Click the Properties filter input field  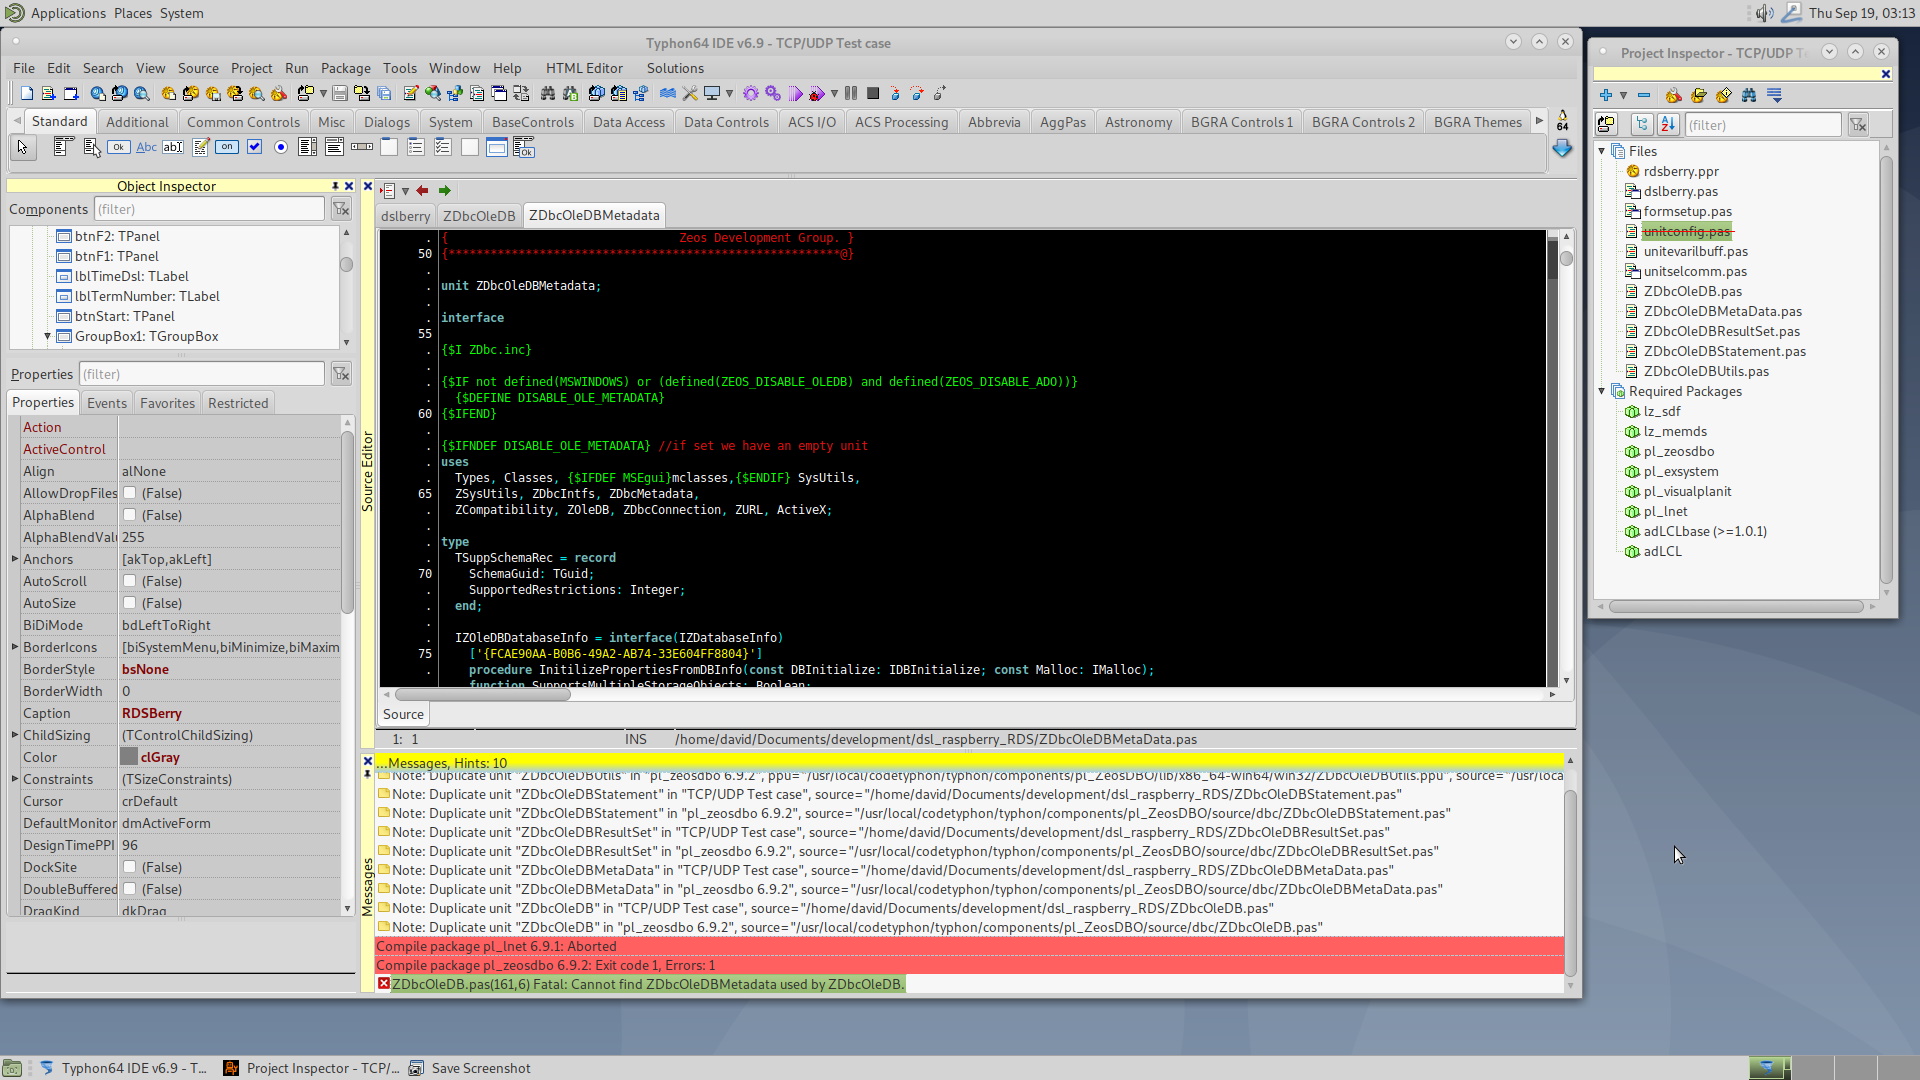click(x=202, y=374)
